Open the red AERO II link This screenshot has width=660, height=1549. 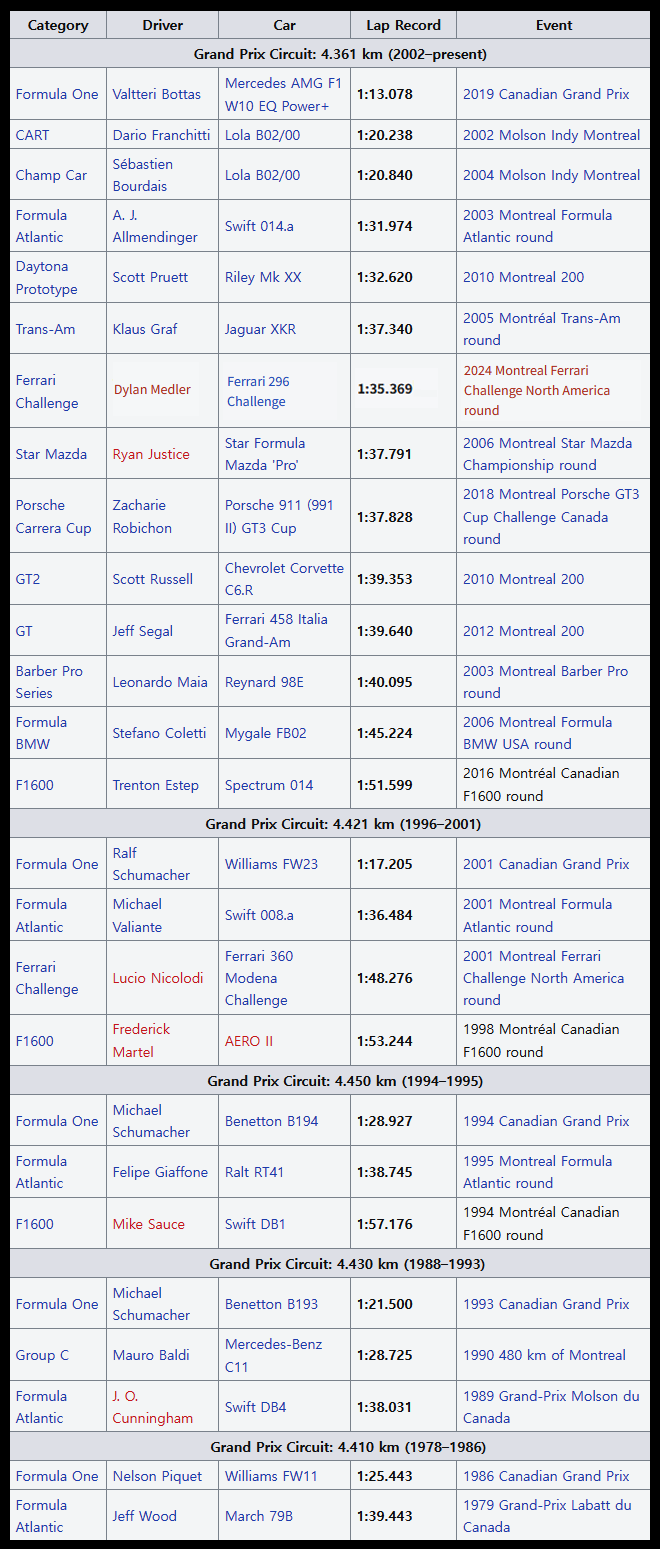(x=249, y=1041)
